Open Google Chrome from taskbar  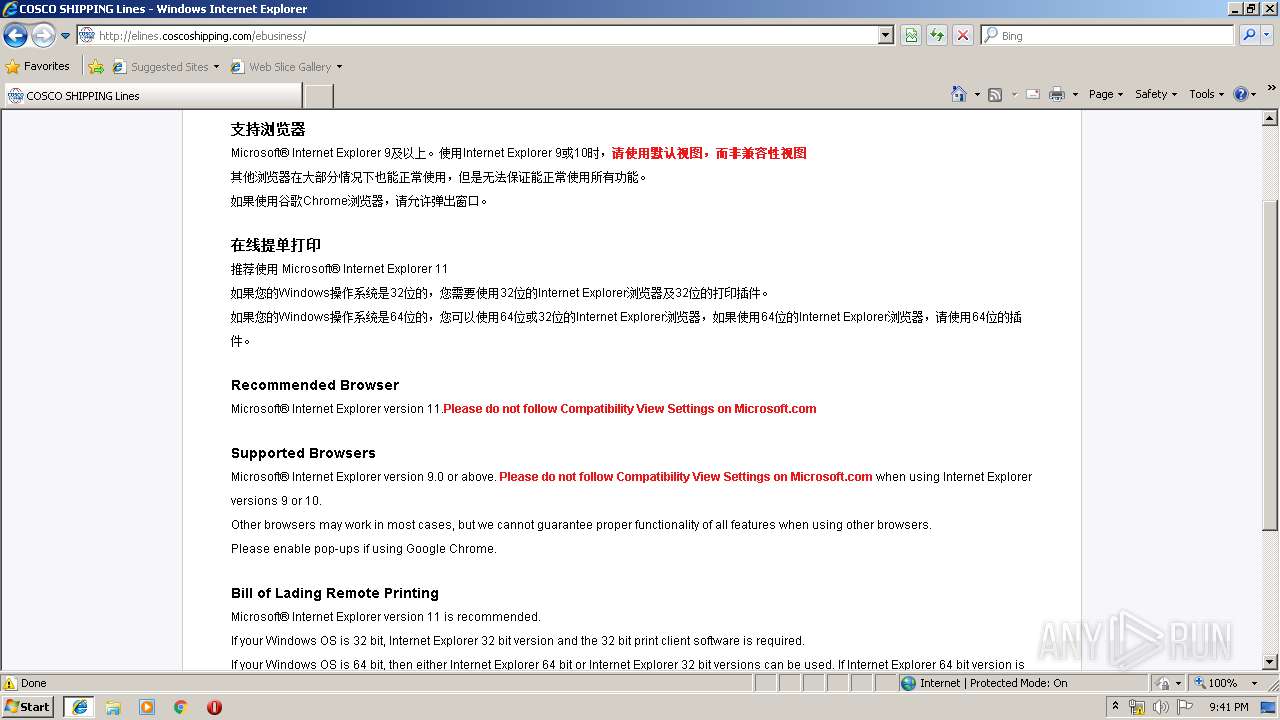[x=181, y=707]
